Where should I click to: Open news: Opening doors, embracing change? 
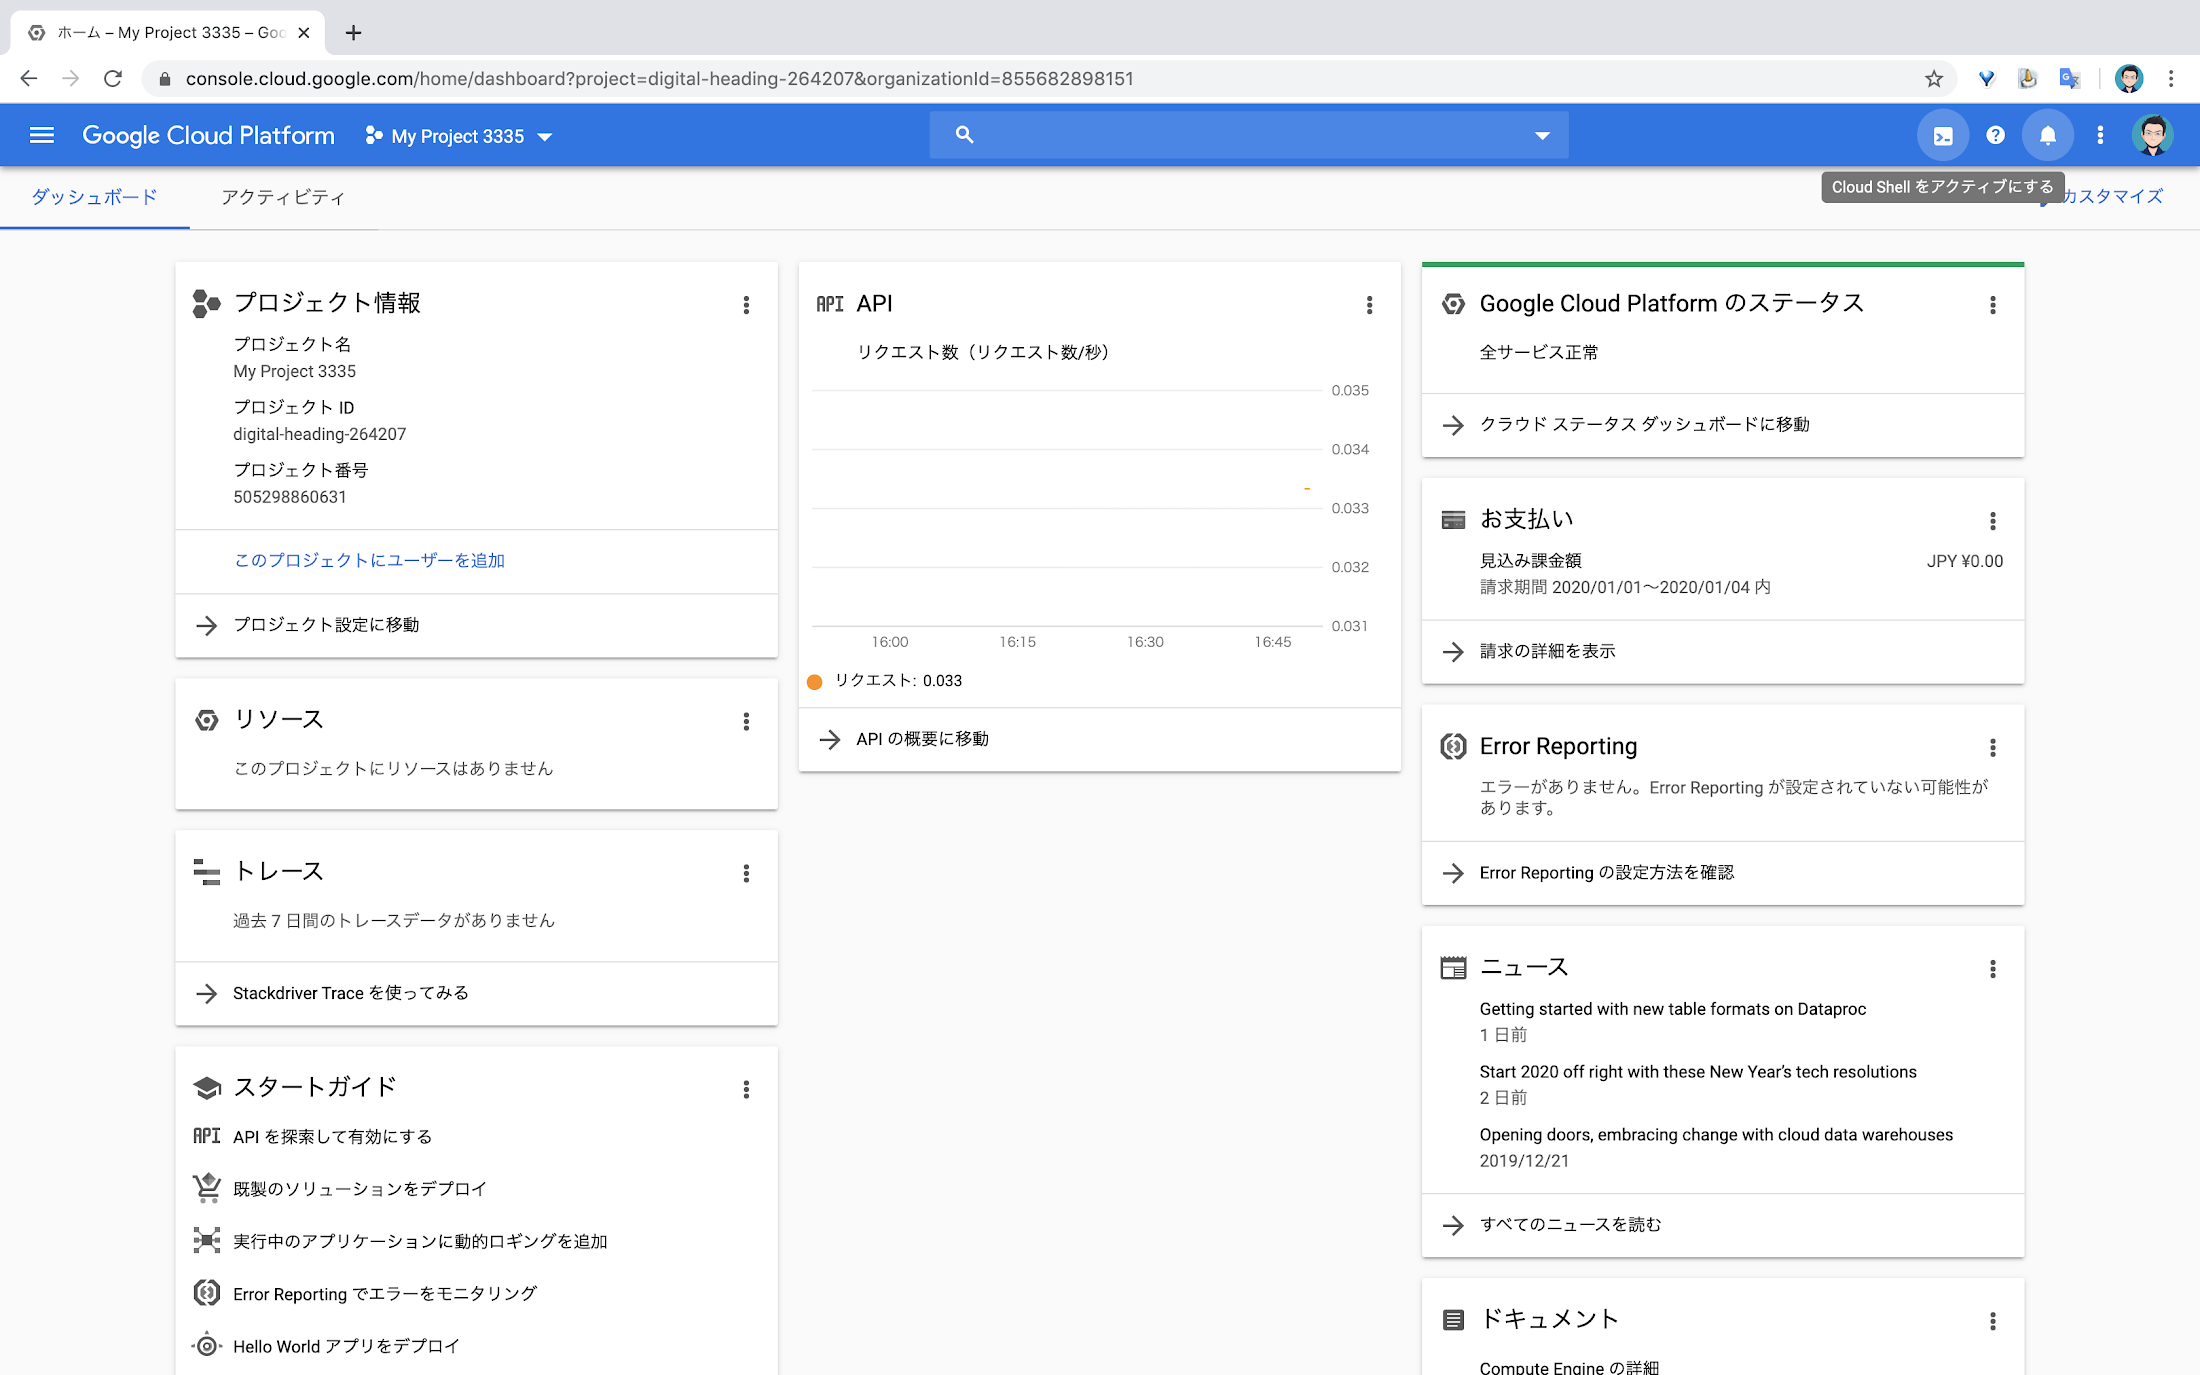pos(1716,1135)
